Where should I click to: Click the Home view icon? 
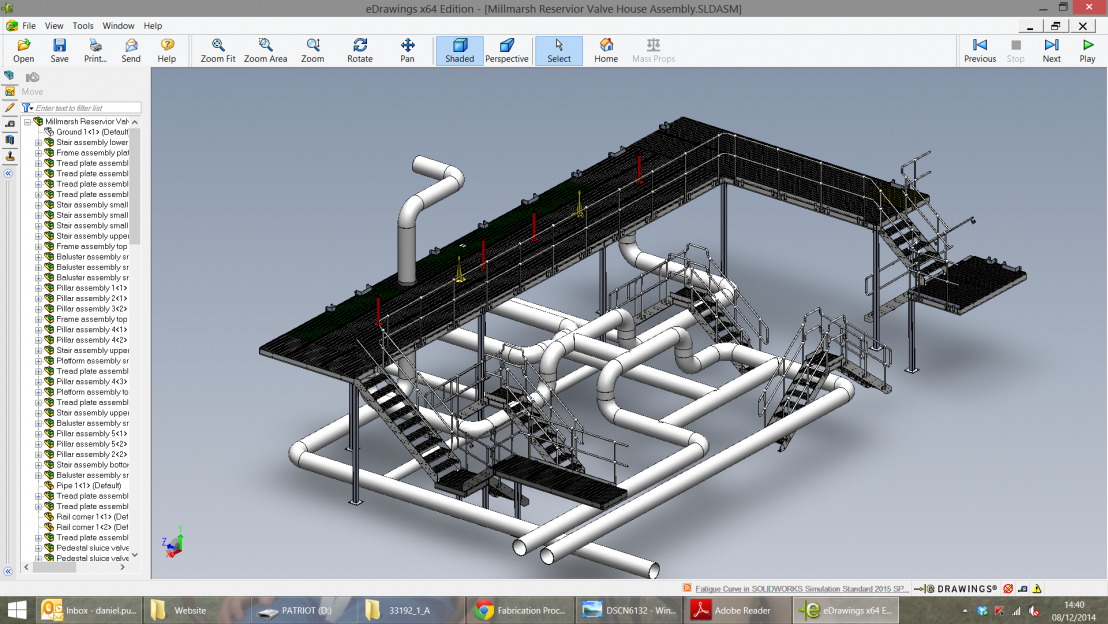click(605, 50)
